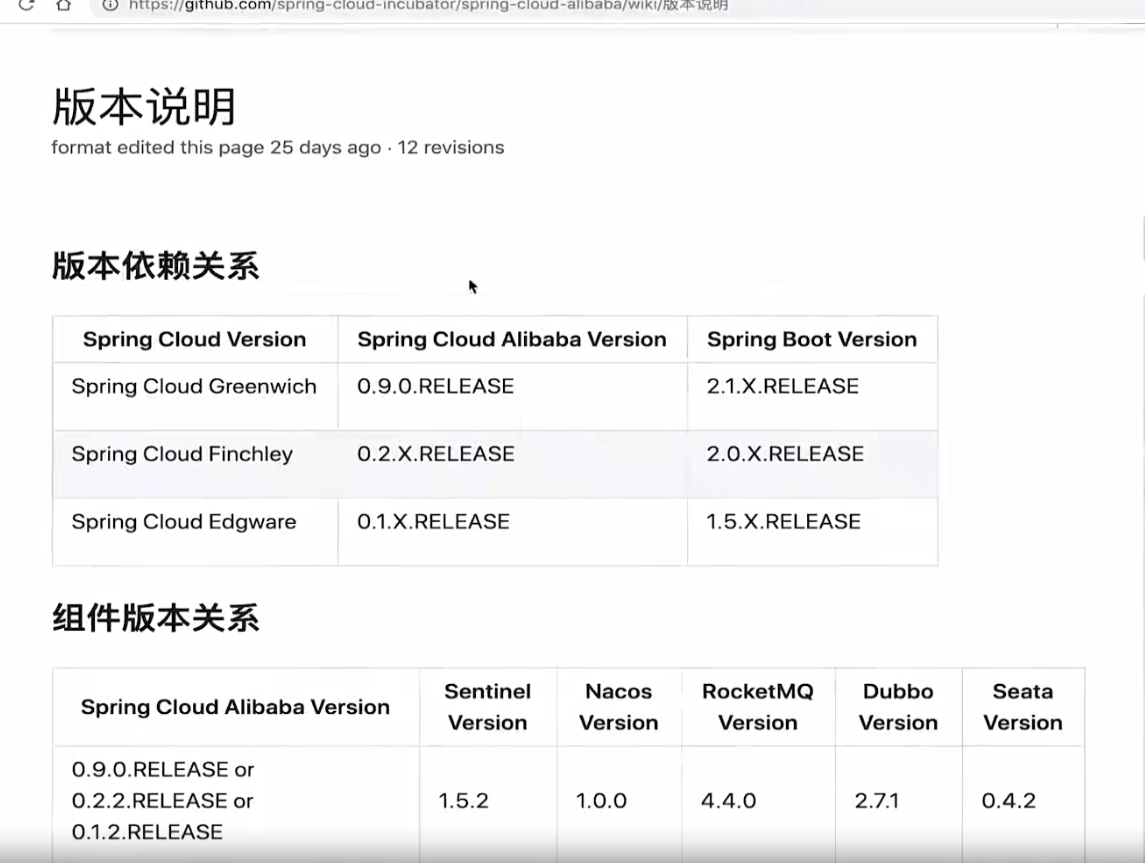1145x863 pixels.
Task: Jump to the 组件版本关系 section heading
Action: coord(156,618)
